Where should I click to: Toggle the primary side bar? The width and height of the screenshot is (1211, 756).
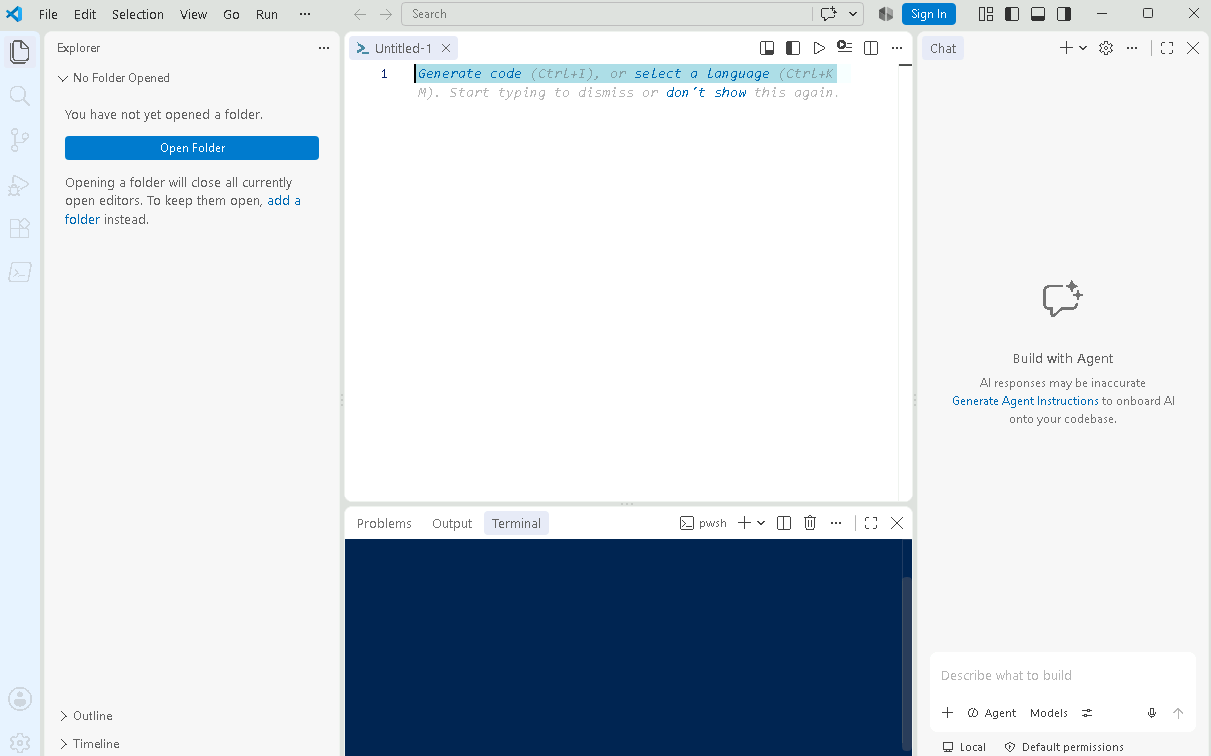pos(1012,14)
